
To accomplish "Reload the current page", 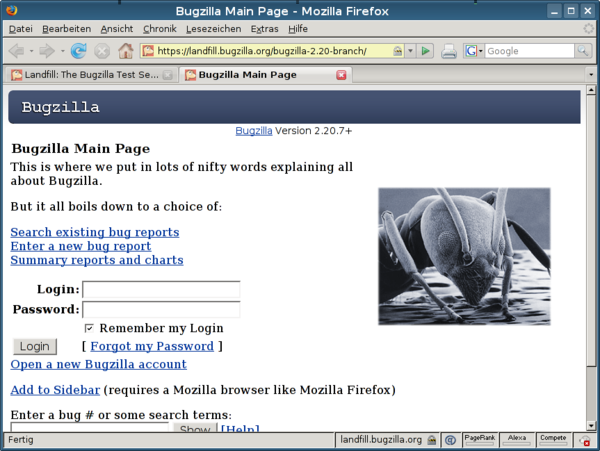I will [78, 51].
